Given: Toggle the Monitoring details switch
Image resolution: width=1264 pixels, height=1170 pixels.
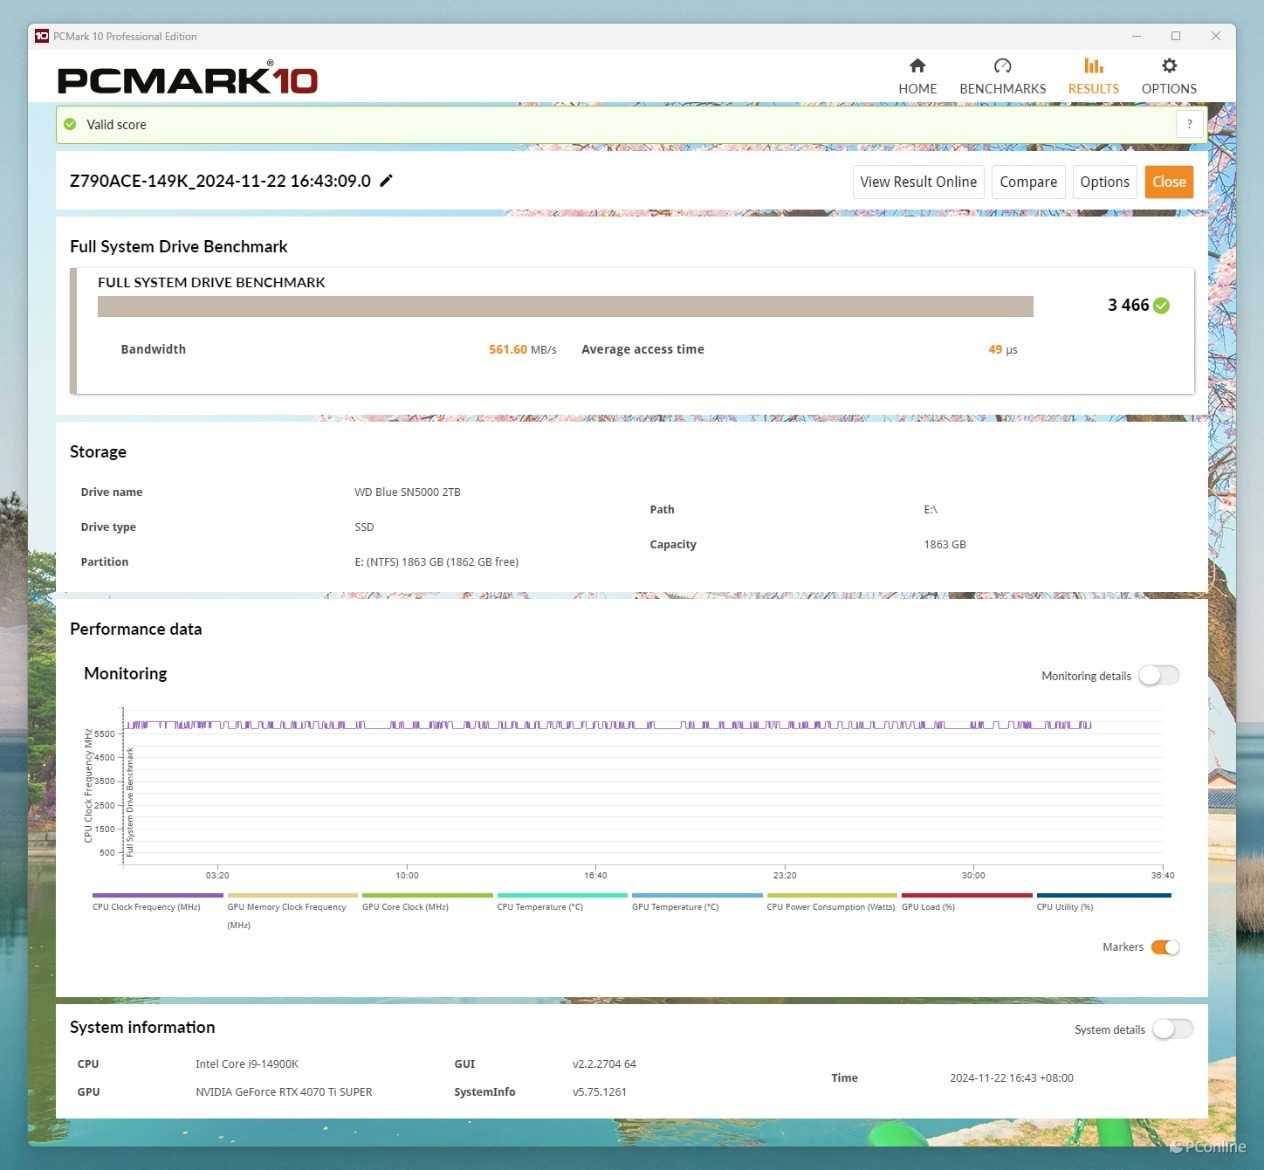Looking at the screenshot, I should click(x=1159, y=675).
